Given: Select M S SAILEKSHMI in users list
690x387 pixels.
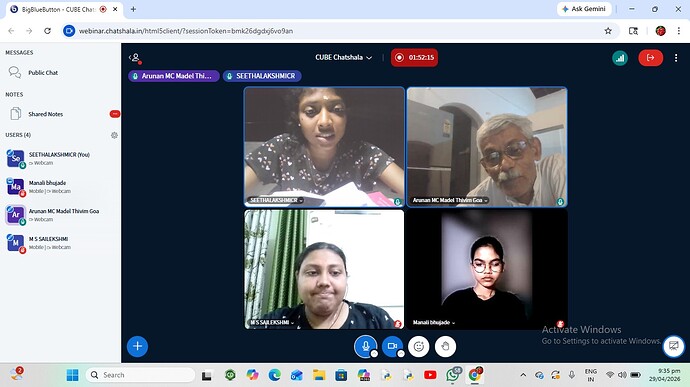Looking at the screenshot, I should pyautogui.click(x=48, y=239).
